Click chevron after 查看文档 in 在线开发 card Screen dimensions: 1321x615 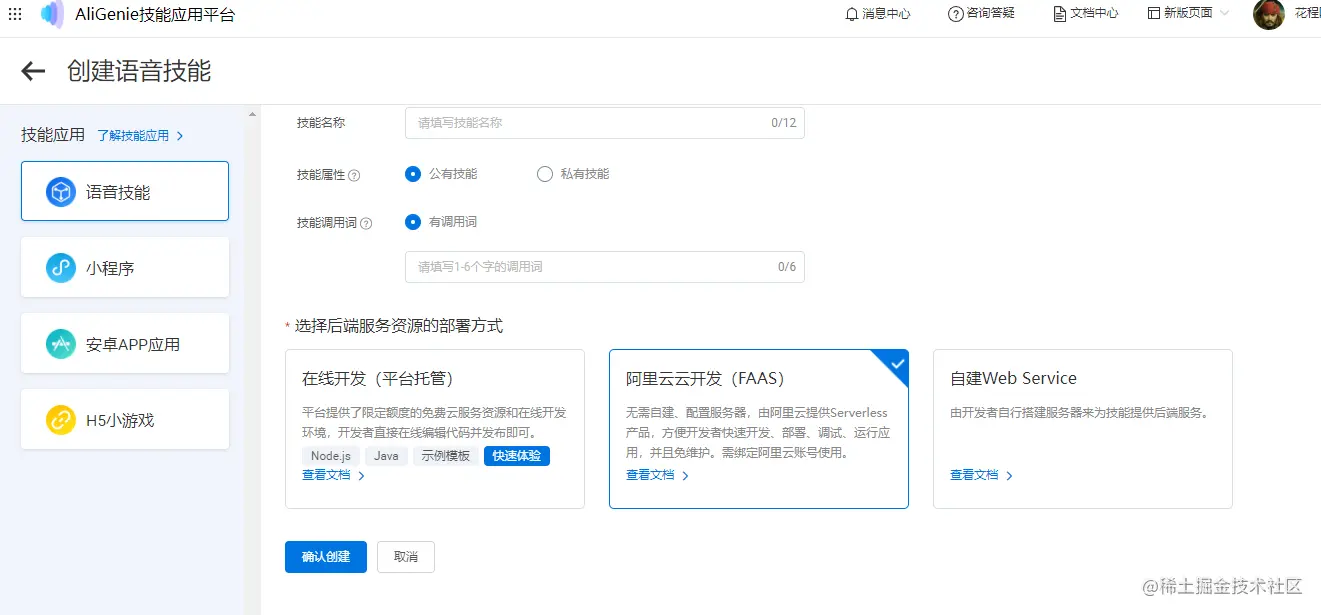[361, 476]
